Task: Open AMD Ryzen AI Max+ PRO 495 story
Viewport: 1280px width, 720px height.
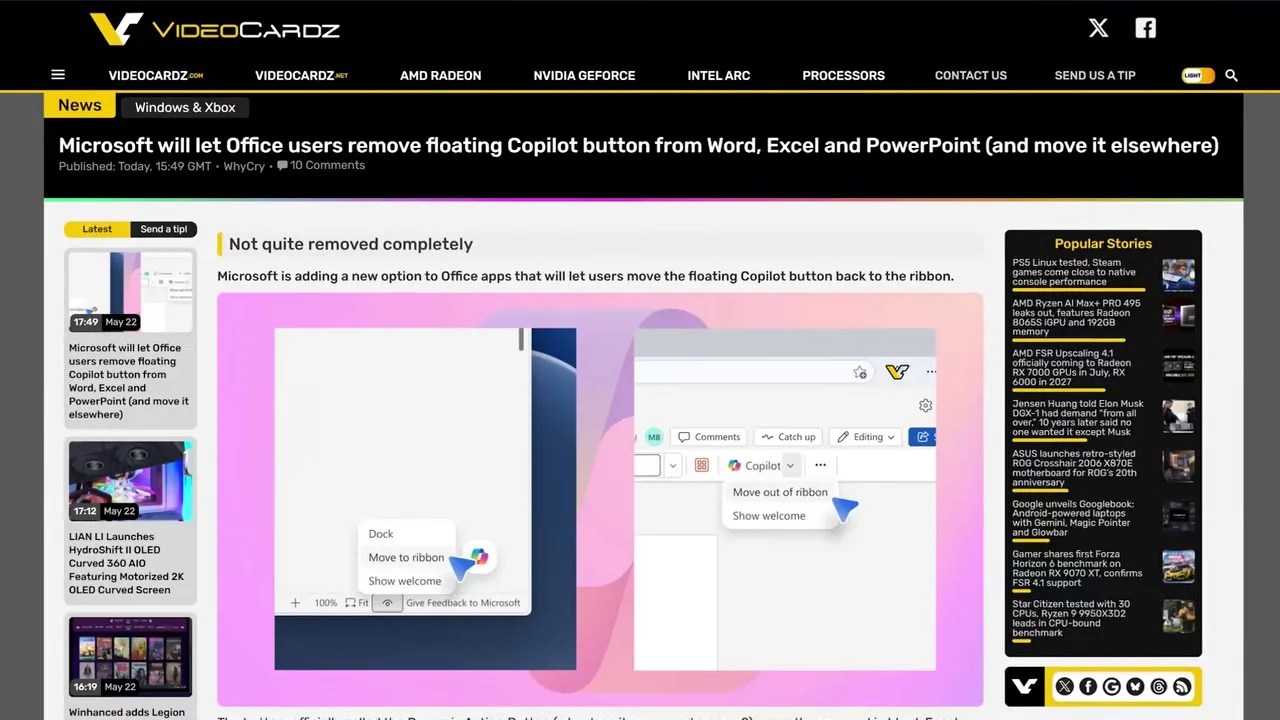Action: click(x=1077, y=317)
